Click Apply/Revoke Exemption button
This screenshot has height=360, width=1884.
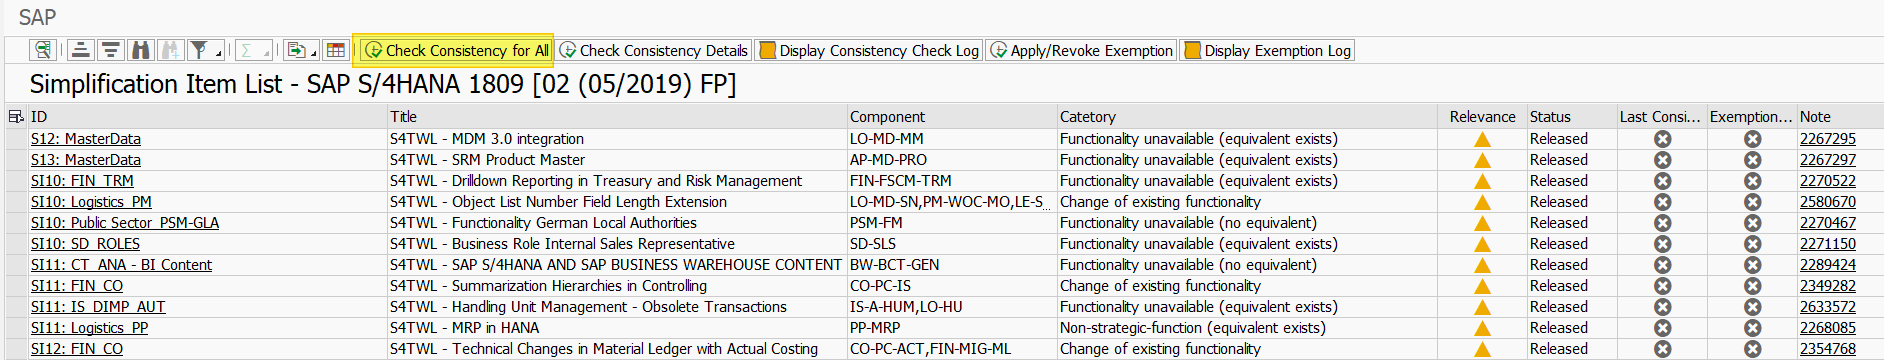[1081, 50]
